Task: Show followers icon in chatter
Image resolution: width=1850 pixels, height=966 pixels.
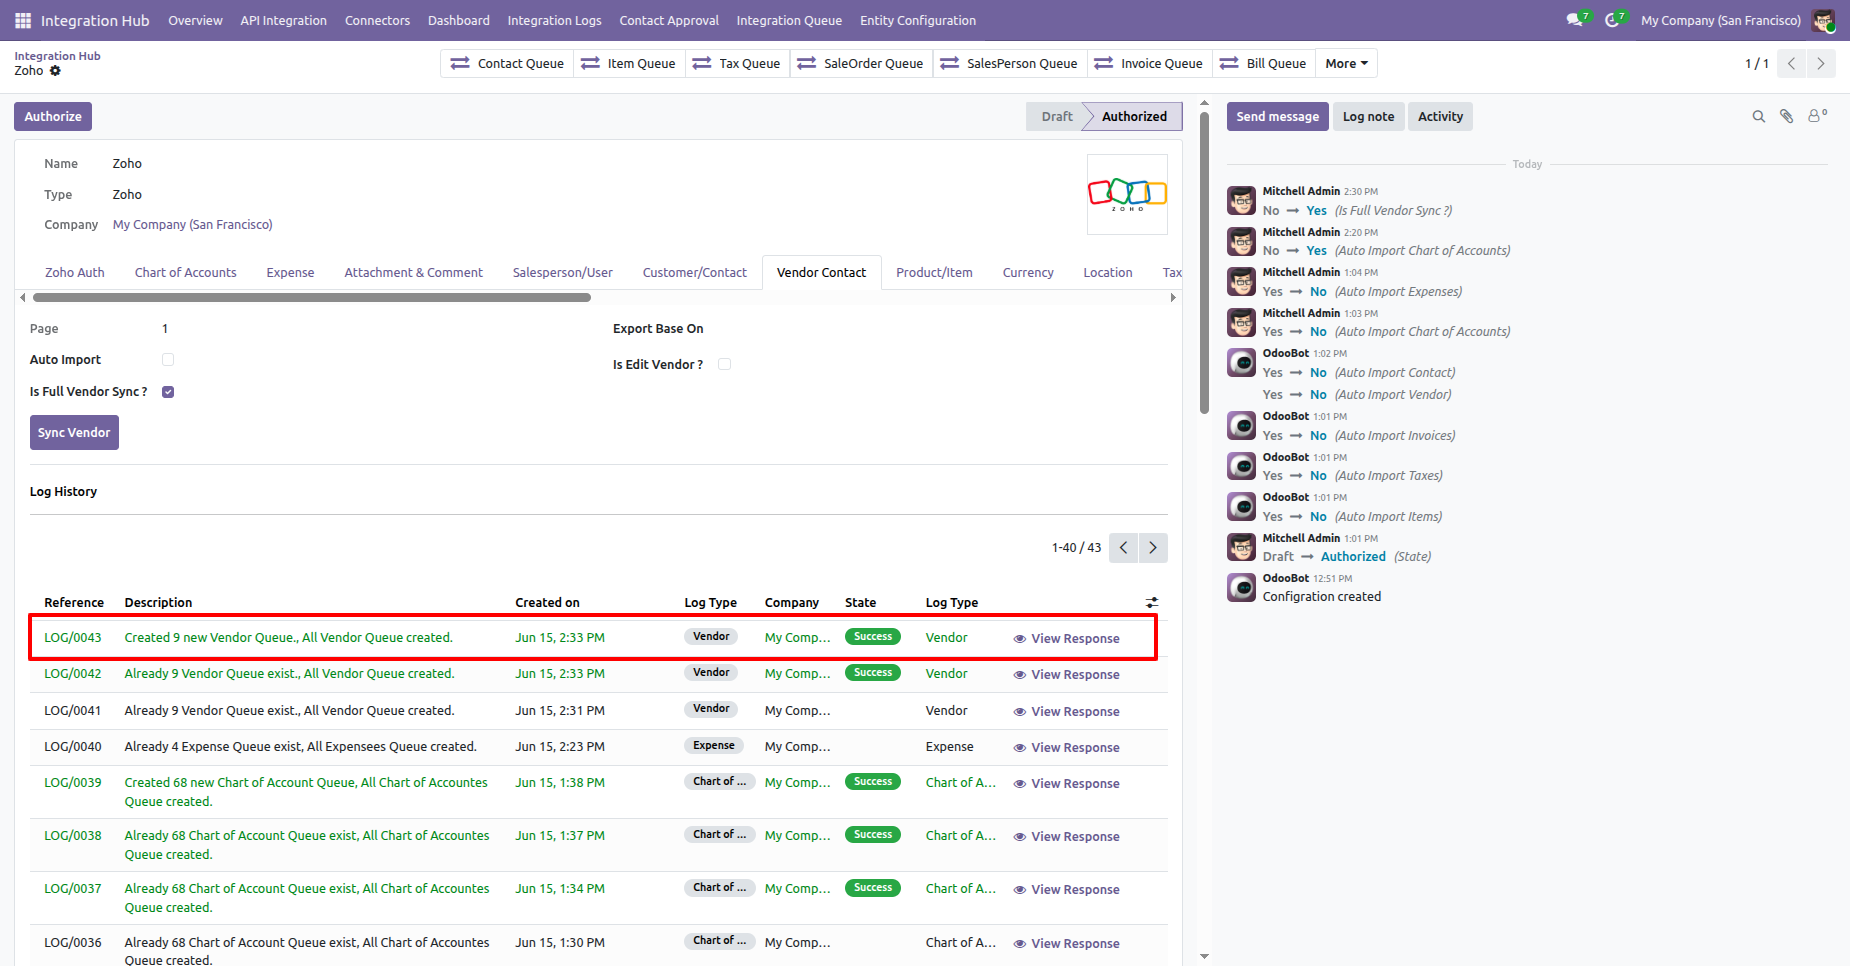Action: 1817,116
